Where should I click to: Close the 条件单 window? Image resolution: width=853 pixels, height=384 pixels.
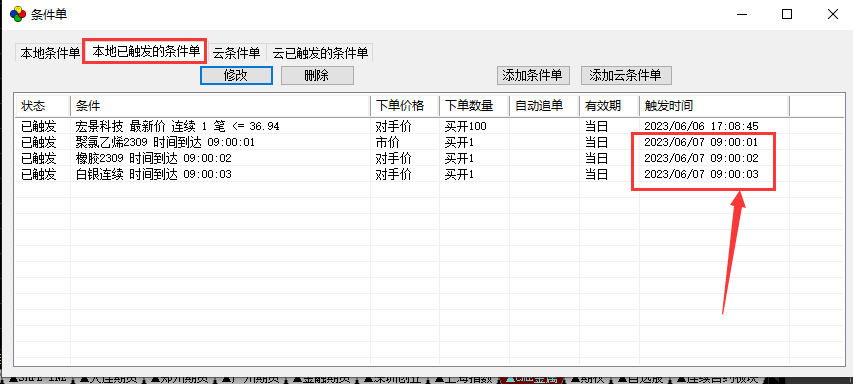pos(833,15)
